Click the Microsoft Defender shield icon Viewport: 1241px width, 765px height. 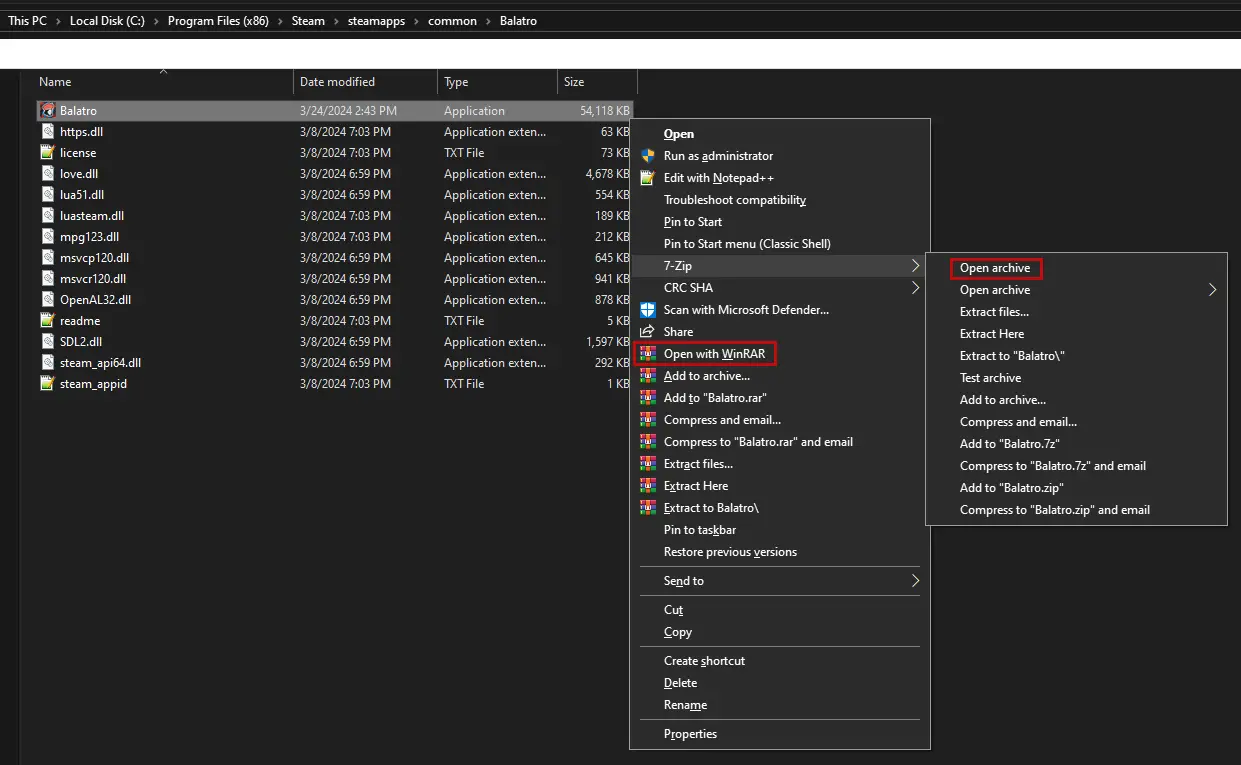[647, 310]
